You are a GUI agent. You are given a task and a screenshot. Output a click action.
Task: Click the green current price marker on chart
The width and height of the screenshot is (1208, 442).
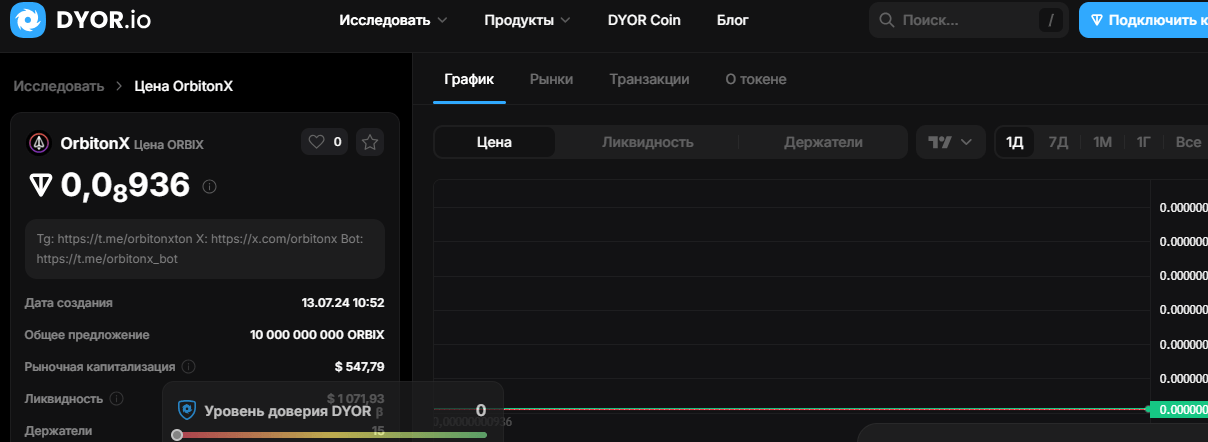tap(1178, 409)
